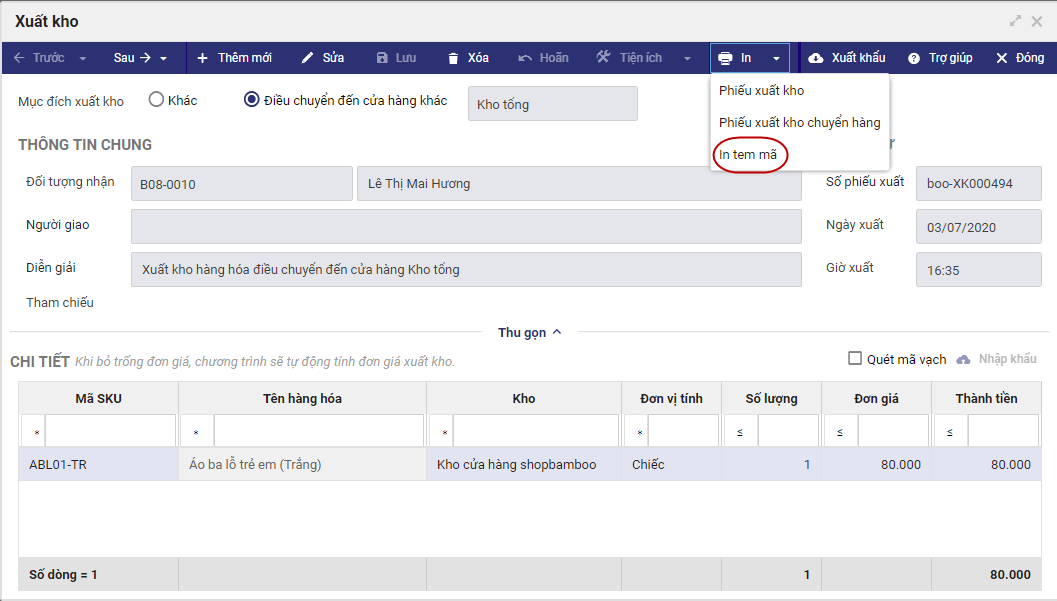The width and height of the screenshot is (1057, 601).
Task: Select Điều chuyển đến cửa hàng khác radio
Action: 251,100
